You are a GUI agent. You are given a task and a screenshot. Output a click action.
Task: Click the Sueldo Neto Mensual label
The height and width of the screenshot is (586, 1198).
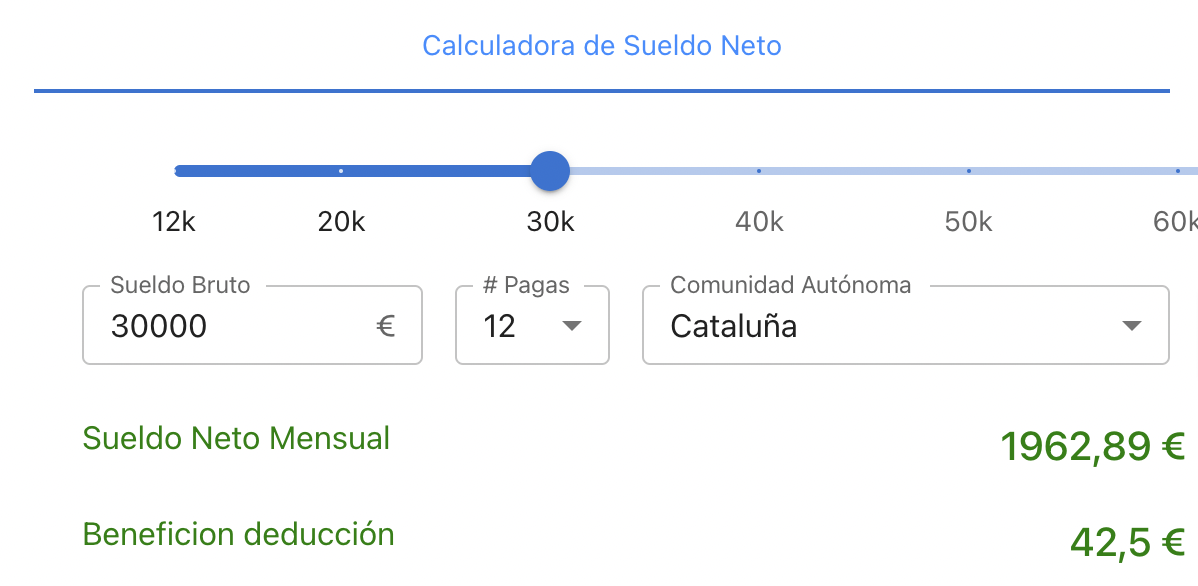[x=236, y=438]
